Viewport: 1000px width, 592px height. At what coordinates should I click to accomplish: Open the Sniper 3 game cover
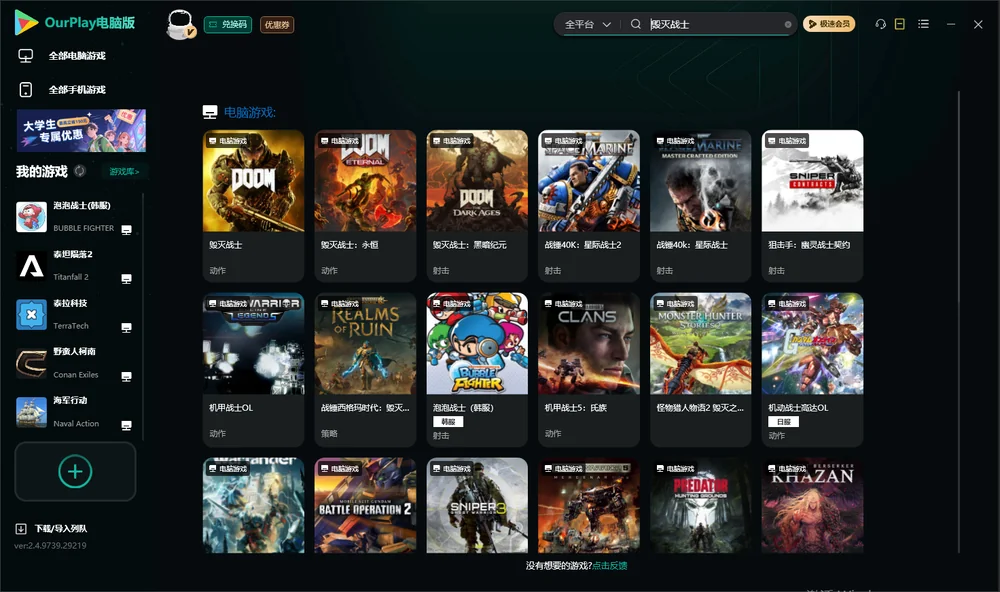[477, 505]
